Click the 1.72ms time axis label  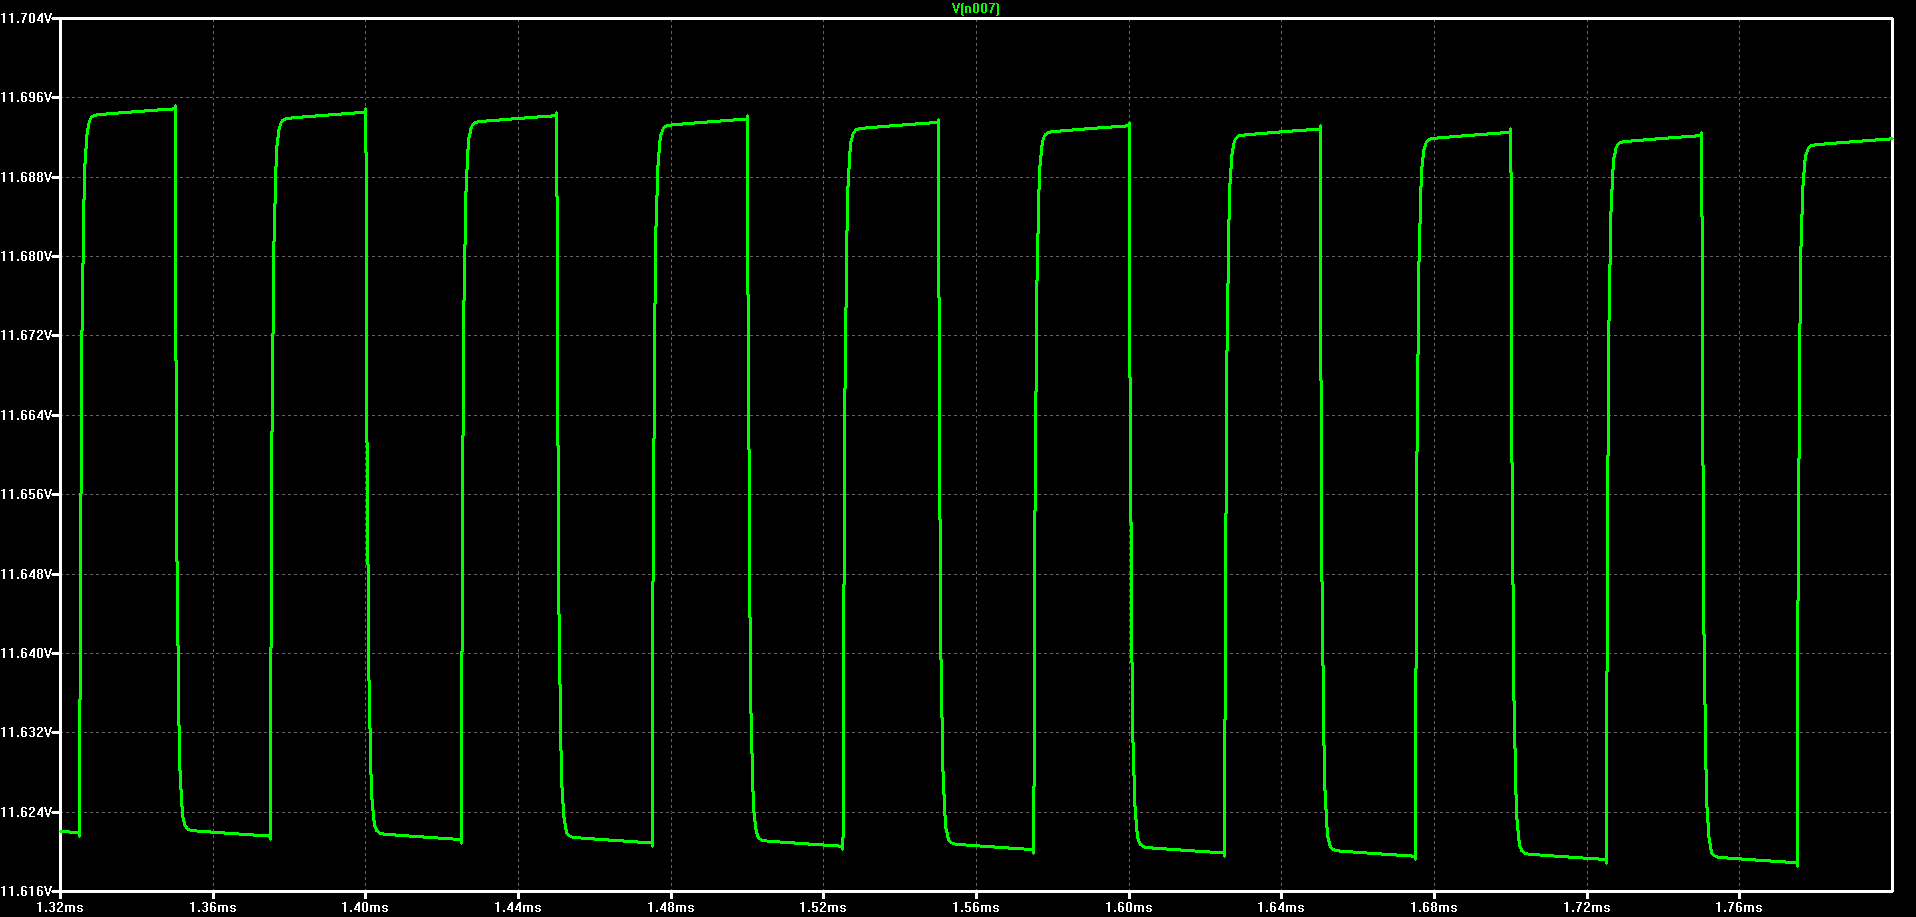[1587, 908]
